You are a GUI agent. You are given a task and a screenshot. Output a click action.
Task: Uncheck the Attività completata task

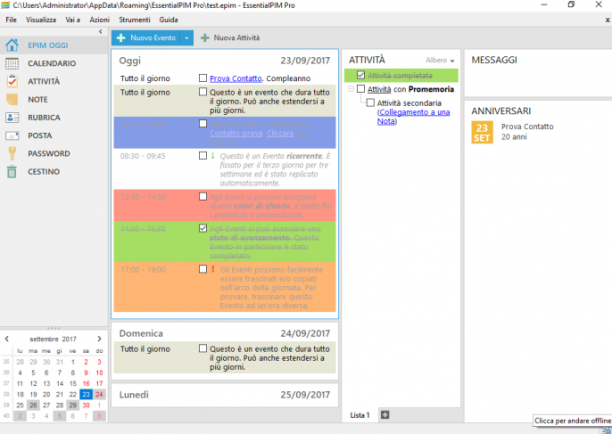click(361, 75)
